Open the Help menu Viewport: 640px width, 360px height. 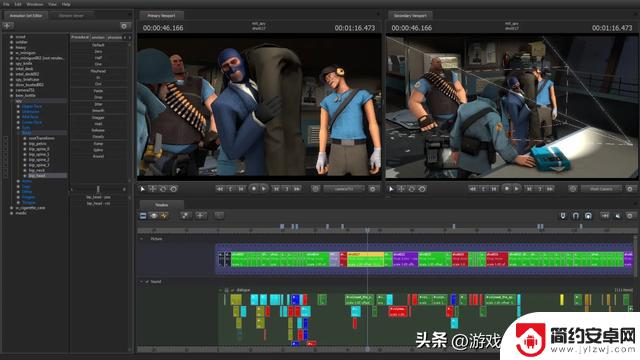click(x=66, y=4)
